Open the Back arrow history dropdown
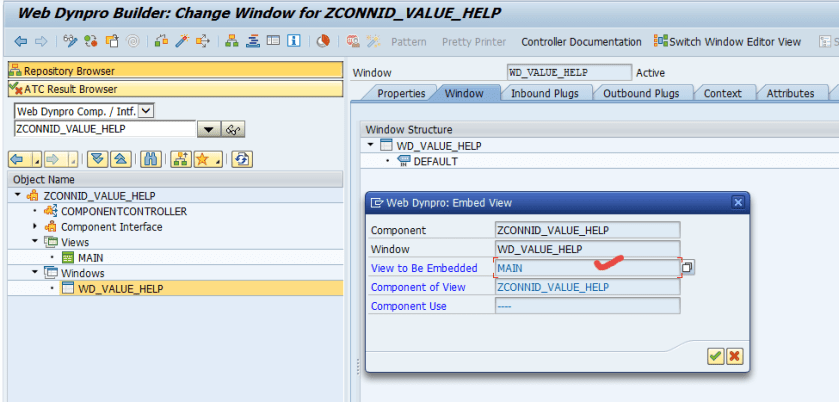Screen dimensions: 839x402 [x=37, y=160]
